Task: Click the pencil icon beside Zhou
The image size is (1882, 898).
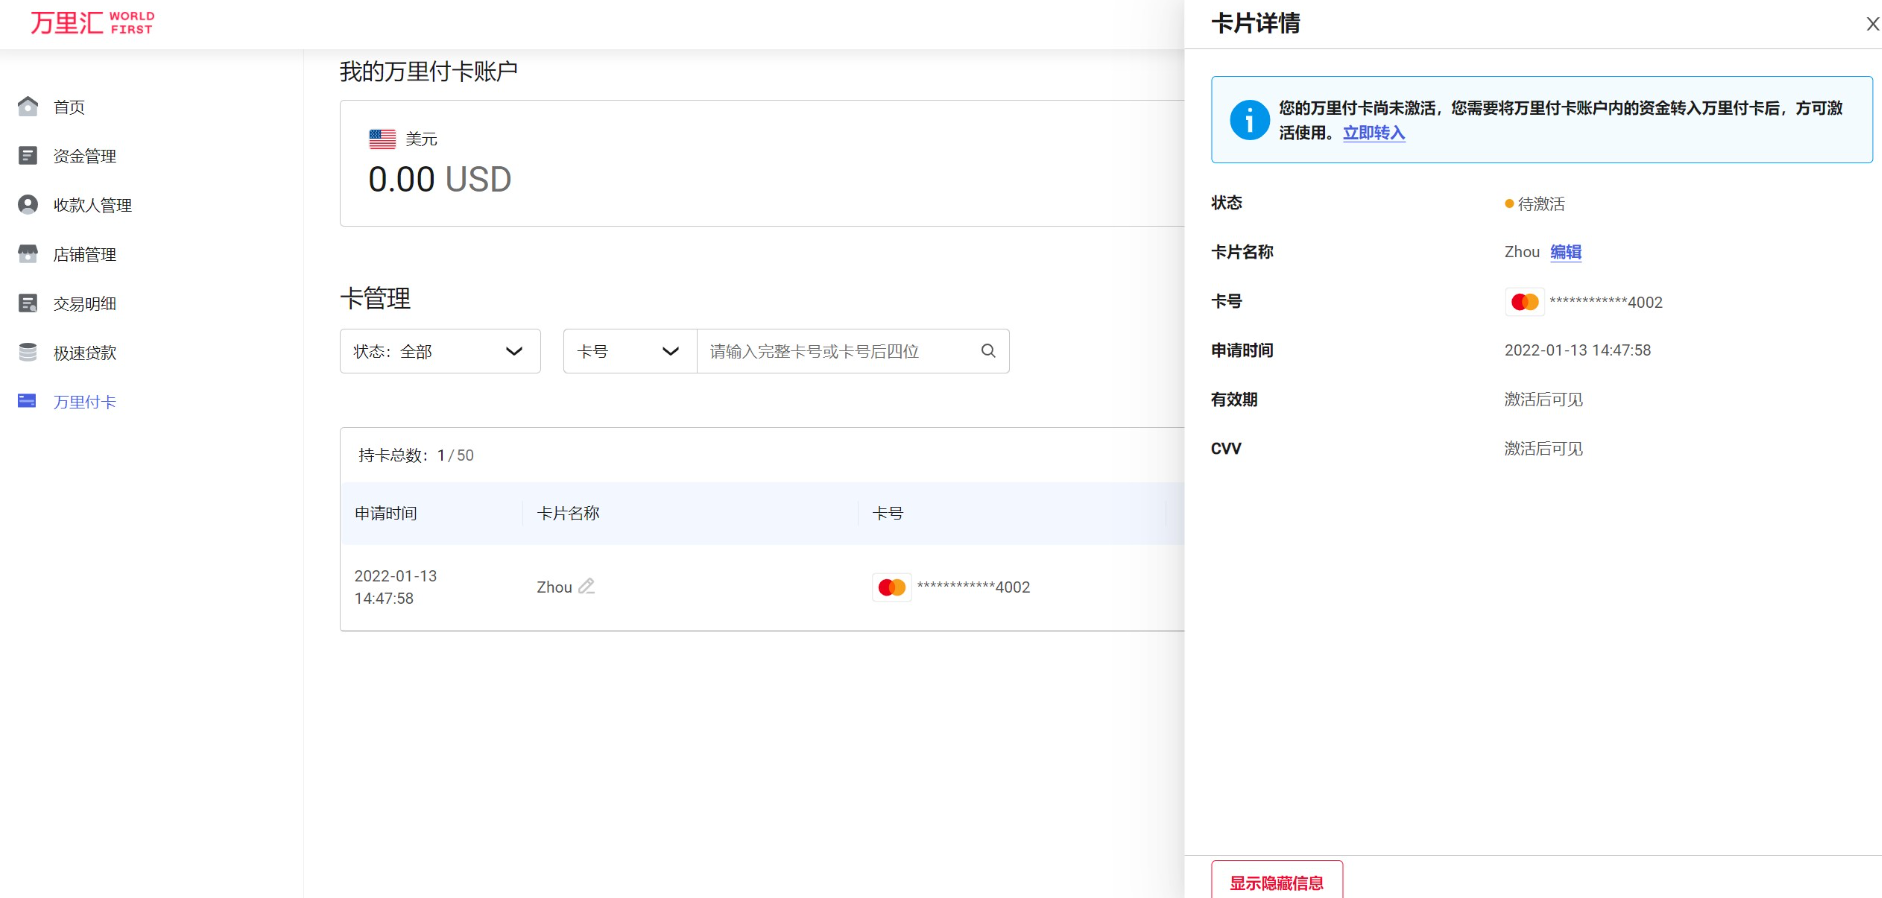Action: (x=587, y=586)
